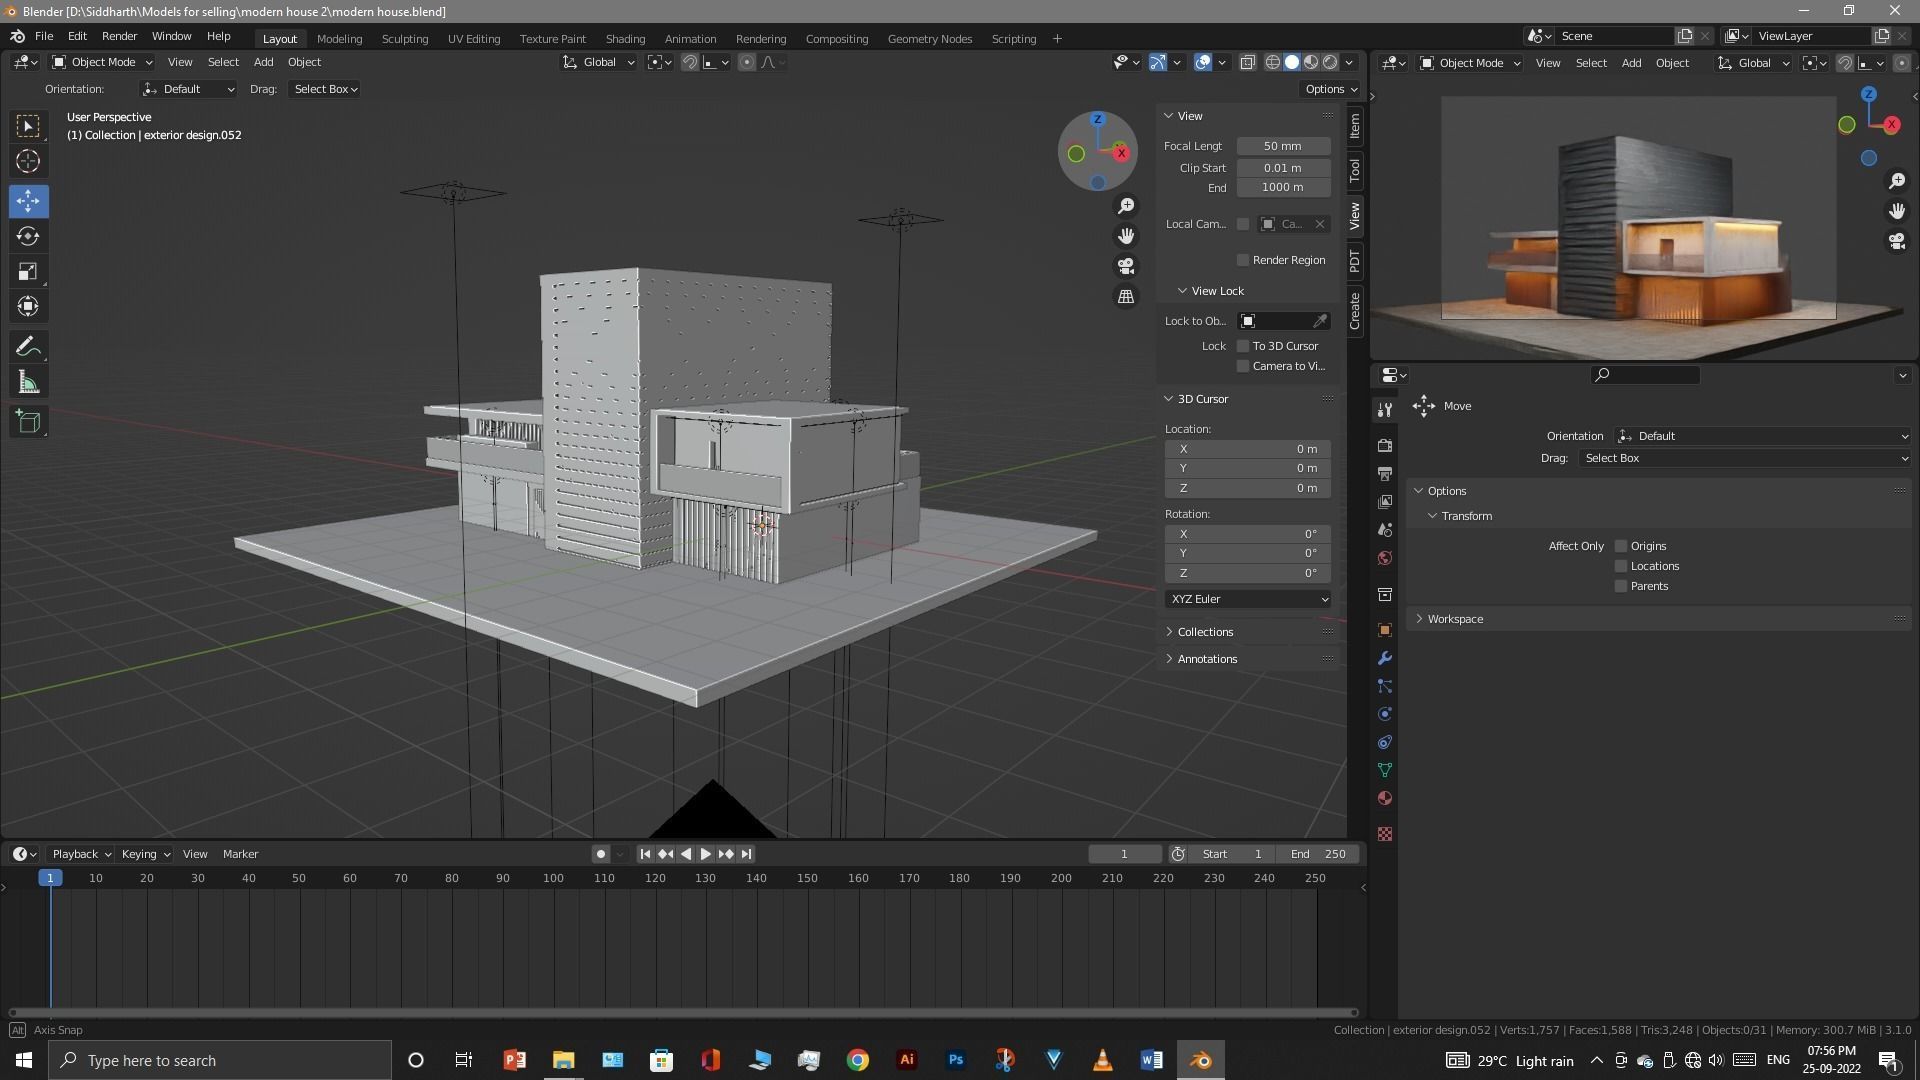Screen dimensions: 1920x1080
Task: Open the Render menu
Action: click(x=119, y=36)
